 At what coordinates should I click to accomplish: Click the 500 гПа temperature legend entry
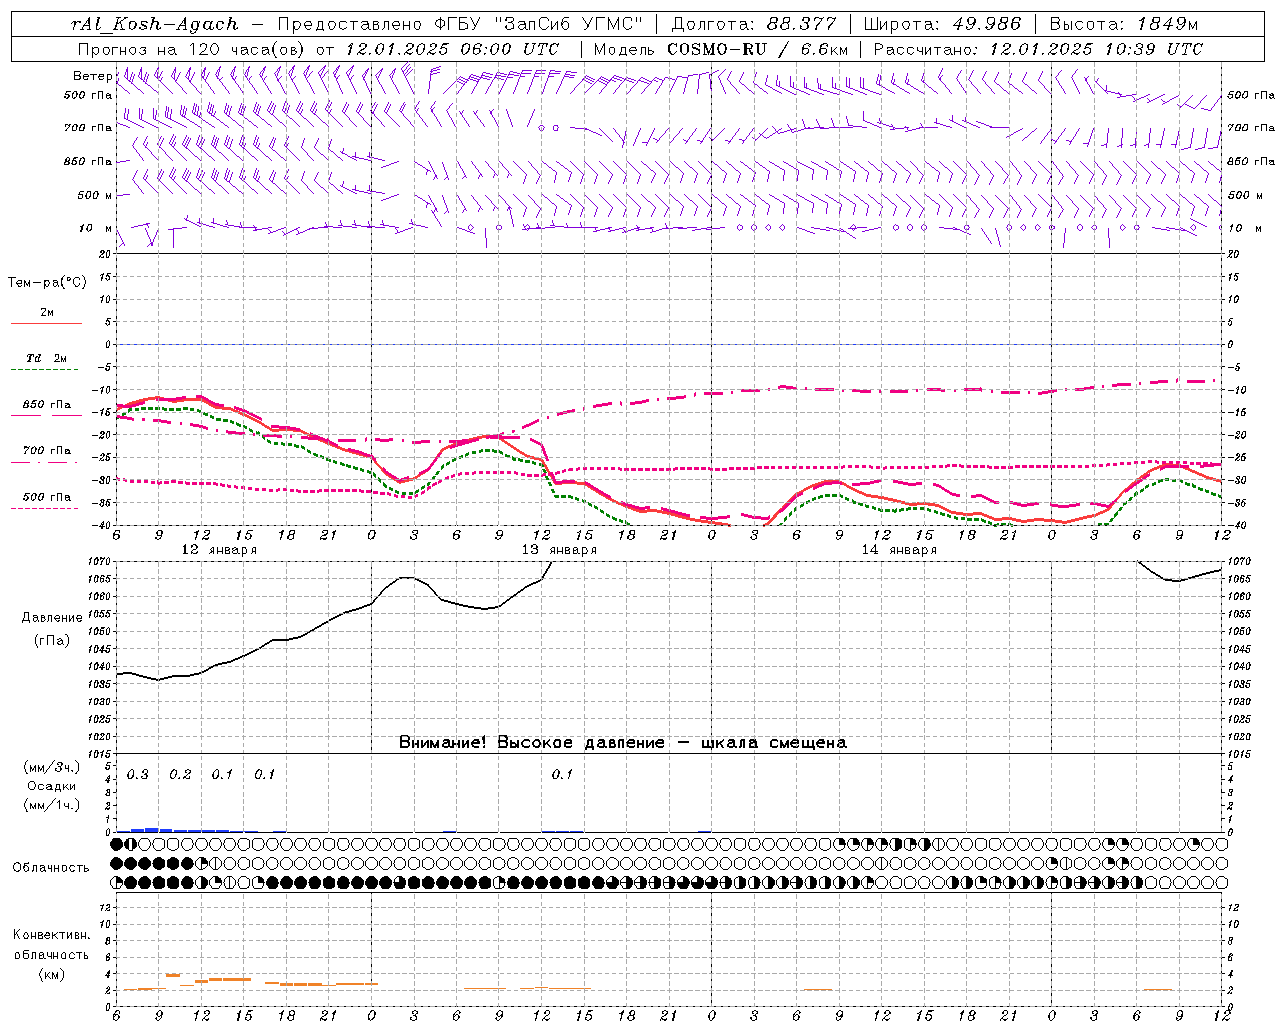pos(47,497)
